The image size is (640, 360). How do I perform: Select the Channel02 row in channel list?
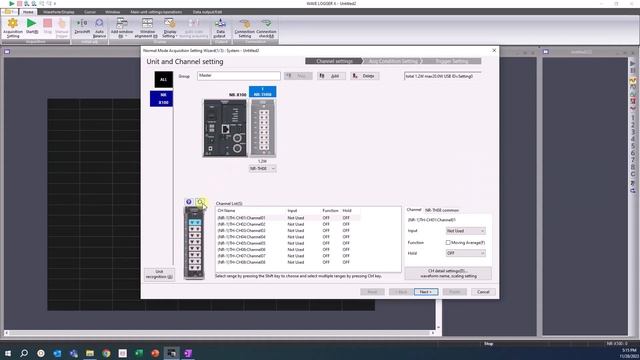[x=288, y=224]
